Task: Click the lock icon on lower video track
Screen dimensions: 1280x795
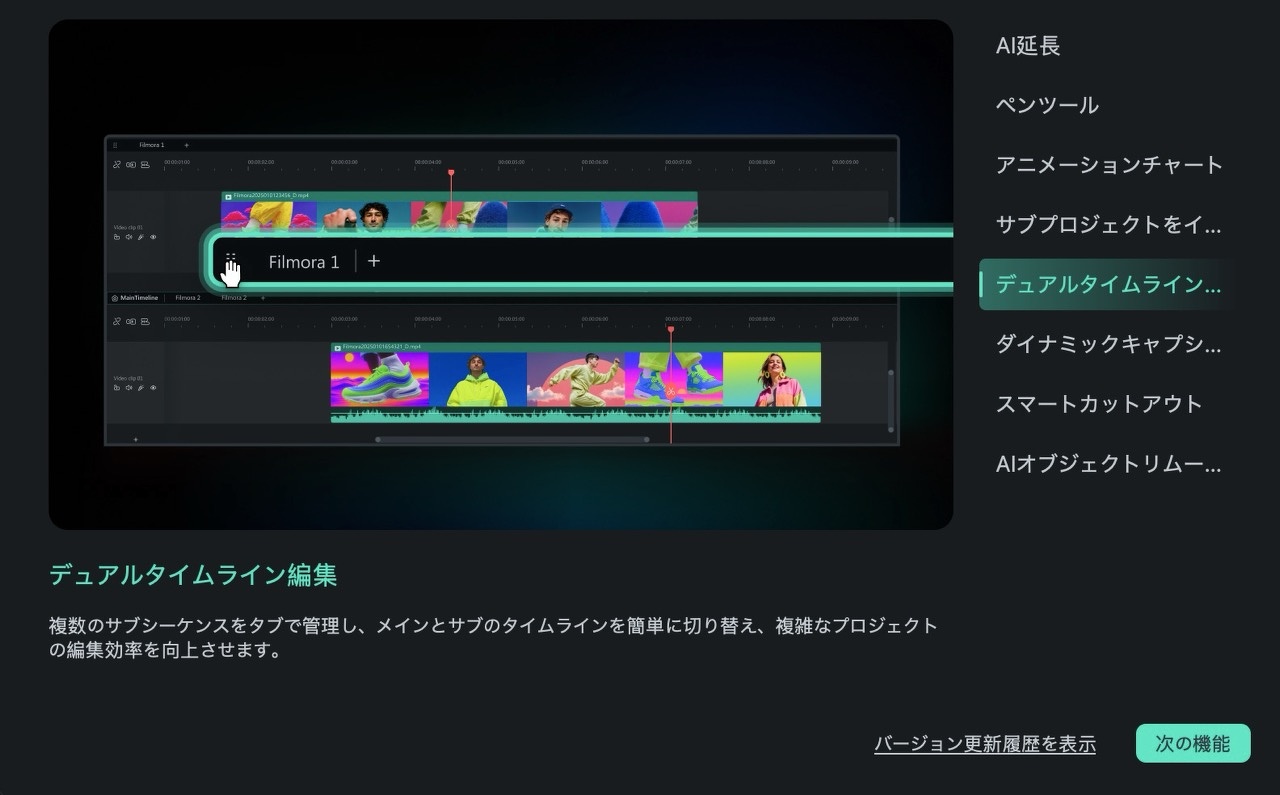Action: [x=117, y=388]
